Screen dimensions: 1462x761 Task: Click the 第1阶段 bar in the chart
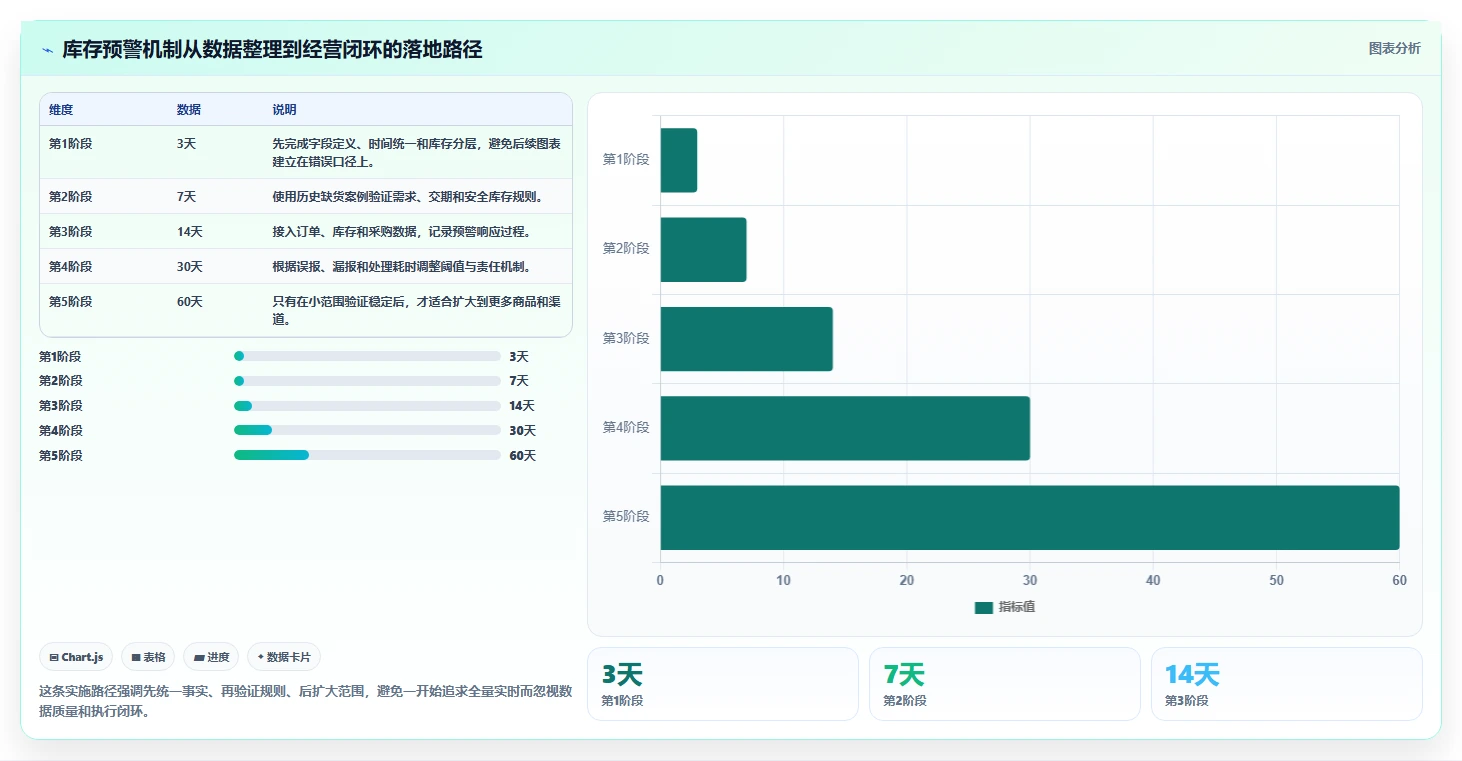[x=679, y=160]
